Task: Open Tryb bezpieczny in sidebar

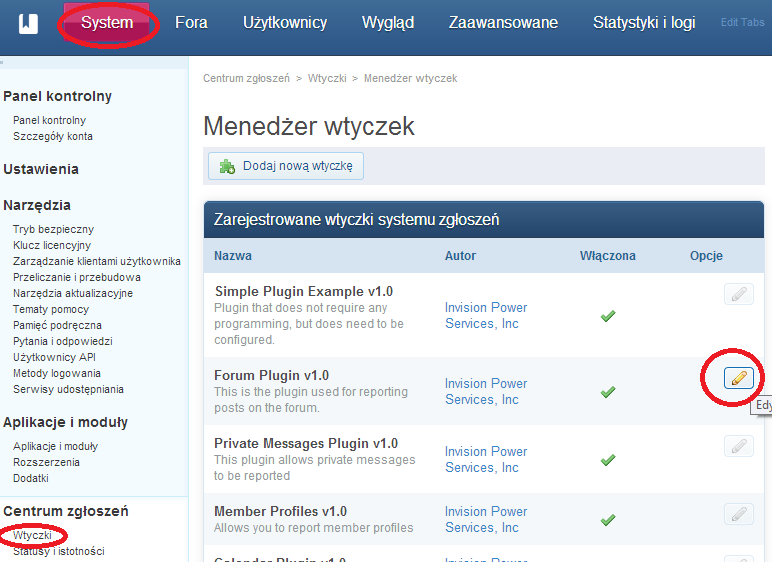Action: [x=53, y=229]
